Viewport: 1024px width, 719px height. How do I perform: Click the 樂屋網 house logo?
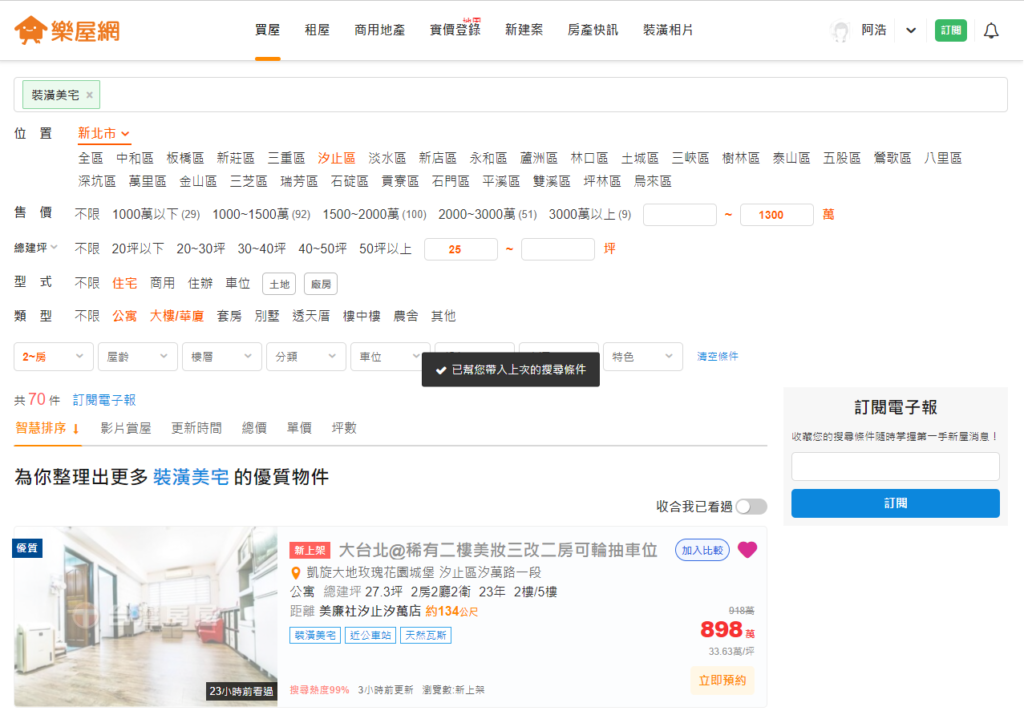[67, 30]
